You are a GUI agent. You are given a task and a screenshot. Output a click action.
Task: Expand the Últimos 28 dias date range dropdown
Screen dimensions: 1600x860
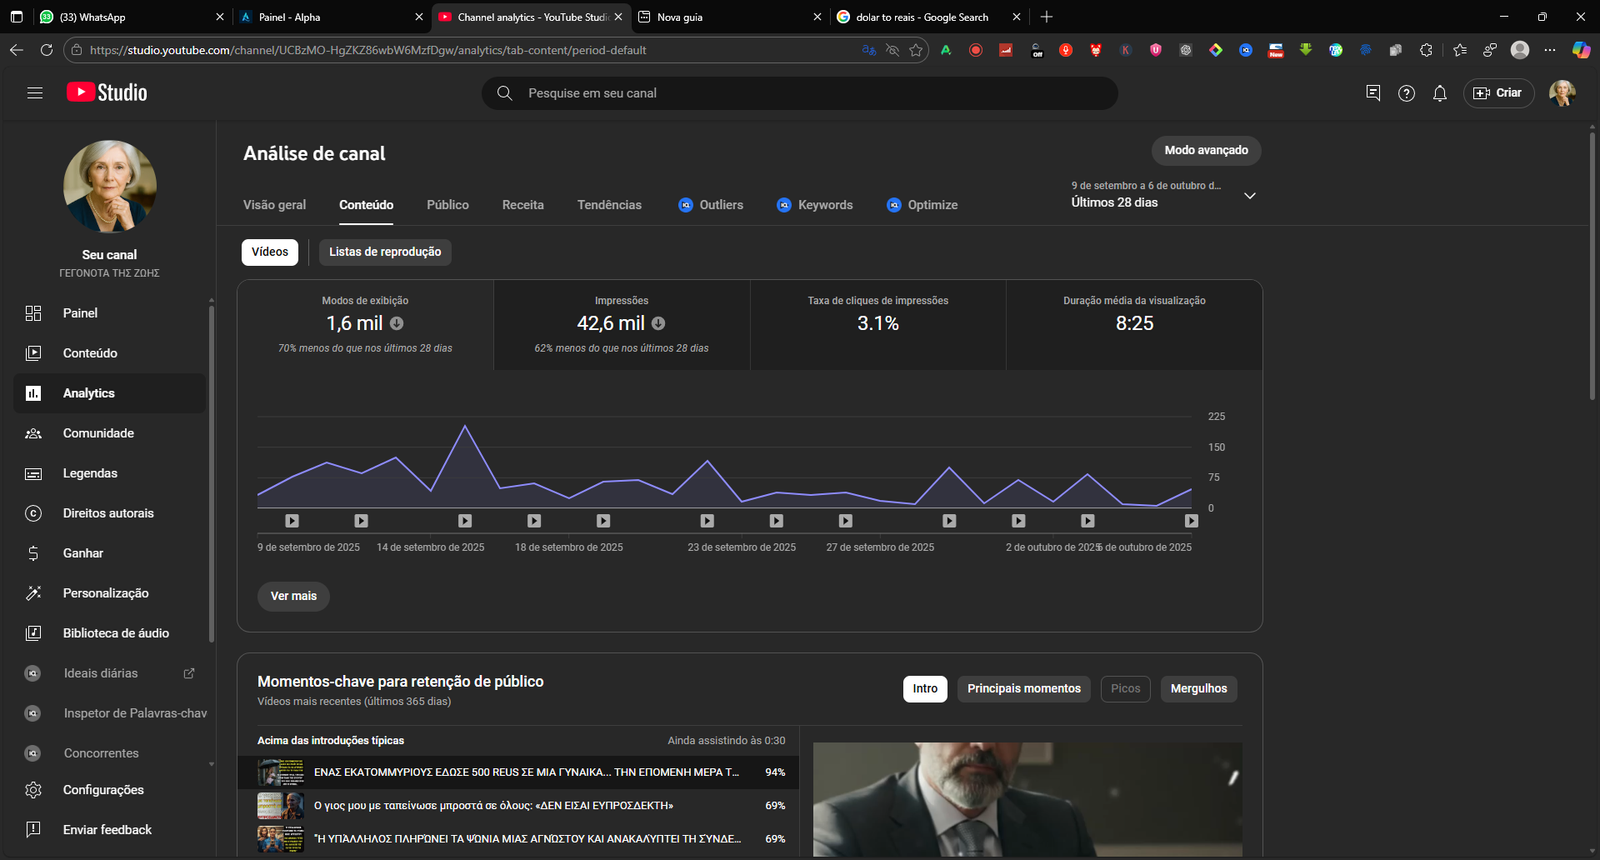1249,196
